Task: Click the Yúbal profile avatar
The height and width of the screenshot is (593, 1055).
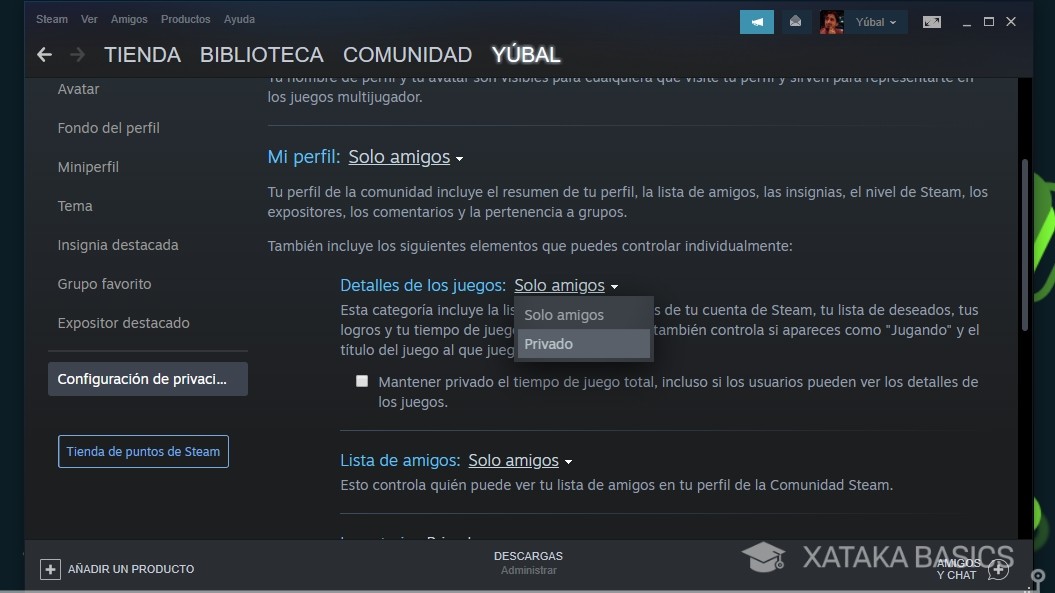Action: pos(832,22)
